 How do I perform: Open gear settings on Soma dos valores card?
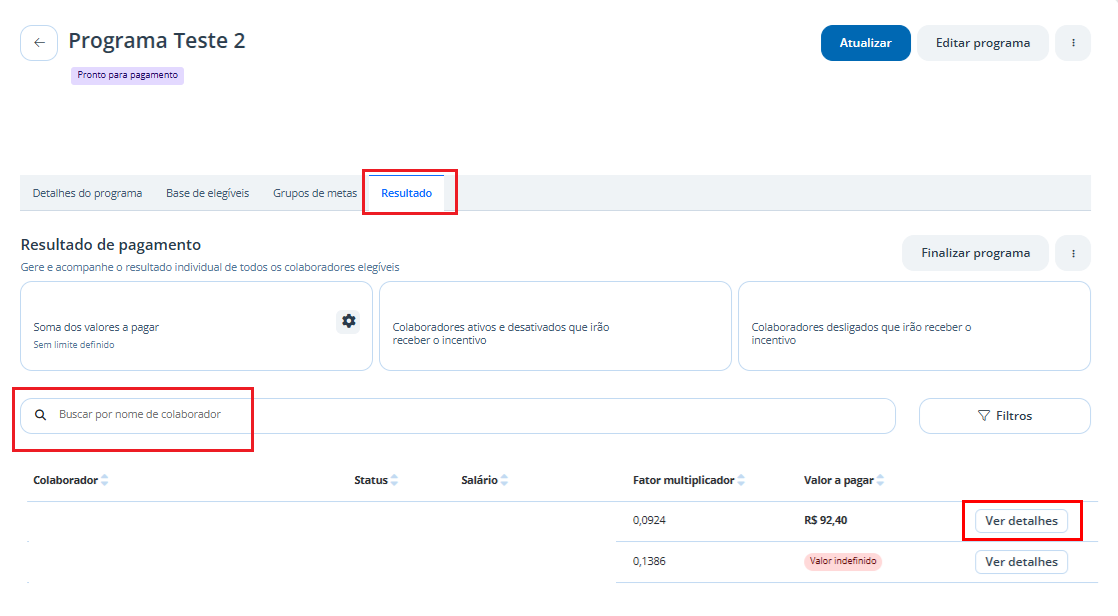tap(349, 321)
